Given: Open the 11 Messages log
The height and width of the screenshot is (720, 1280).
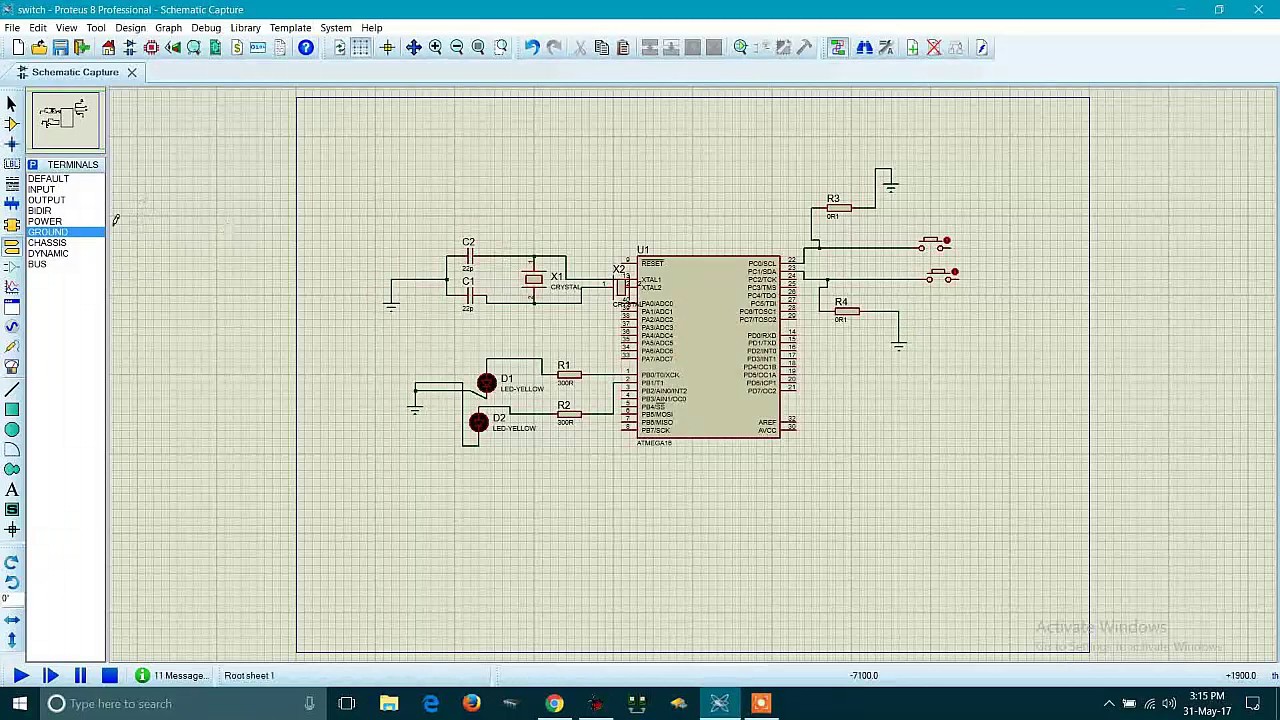Looking at the screenshot, I should 173,676.
